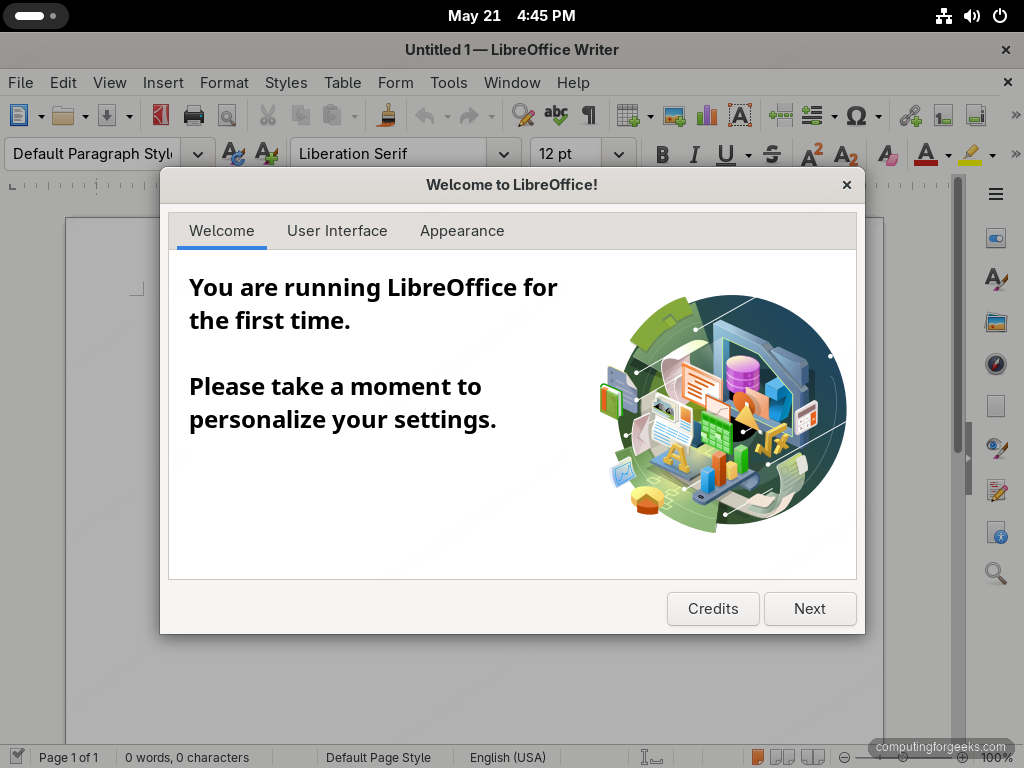Open the system power menu icon
Screen dimensions: 1024x768
tap(1000, 16)
